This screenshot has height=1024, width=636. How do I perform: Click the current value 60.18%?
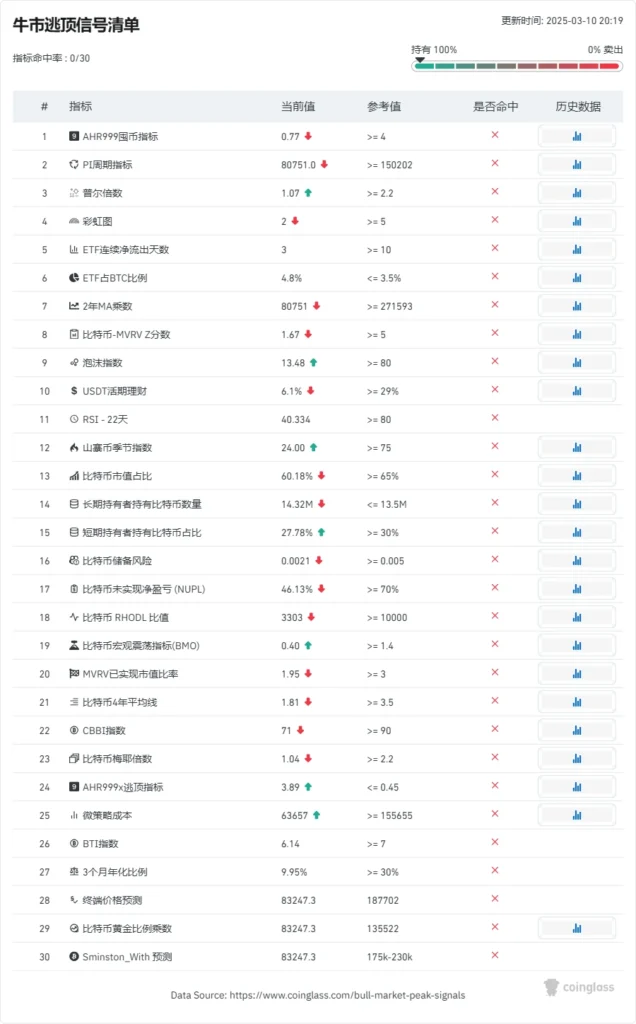pyautogui.click(x=297, y=476)
